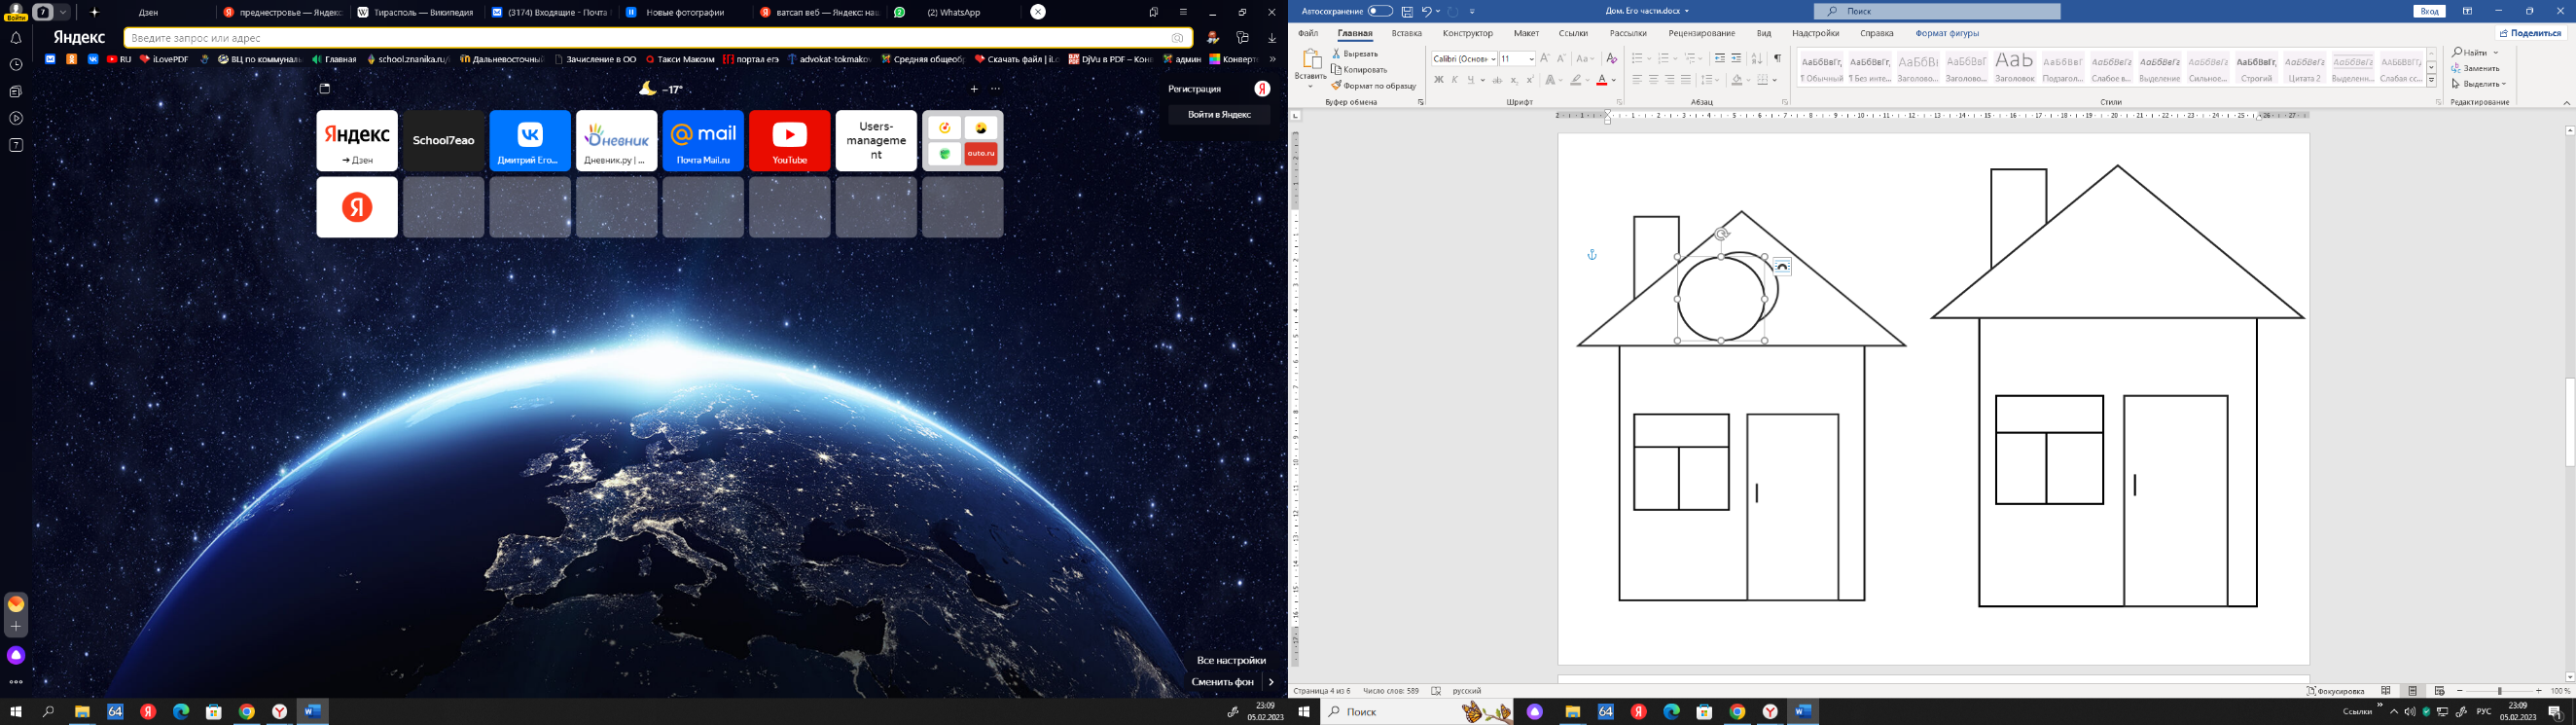Switch to Макет ribbon tab
Viewport: 2576px width, 725px height.
coord(1526,33)
